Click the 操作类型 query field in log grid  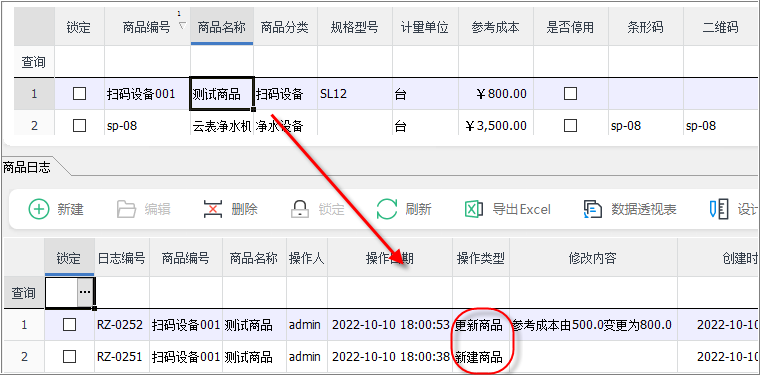click(481, 293)
